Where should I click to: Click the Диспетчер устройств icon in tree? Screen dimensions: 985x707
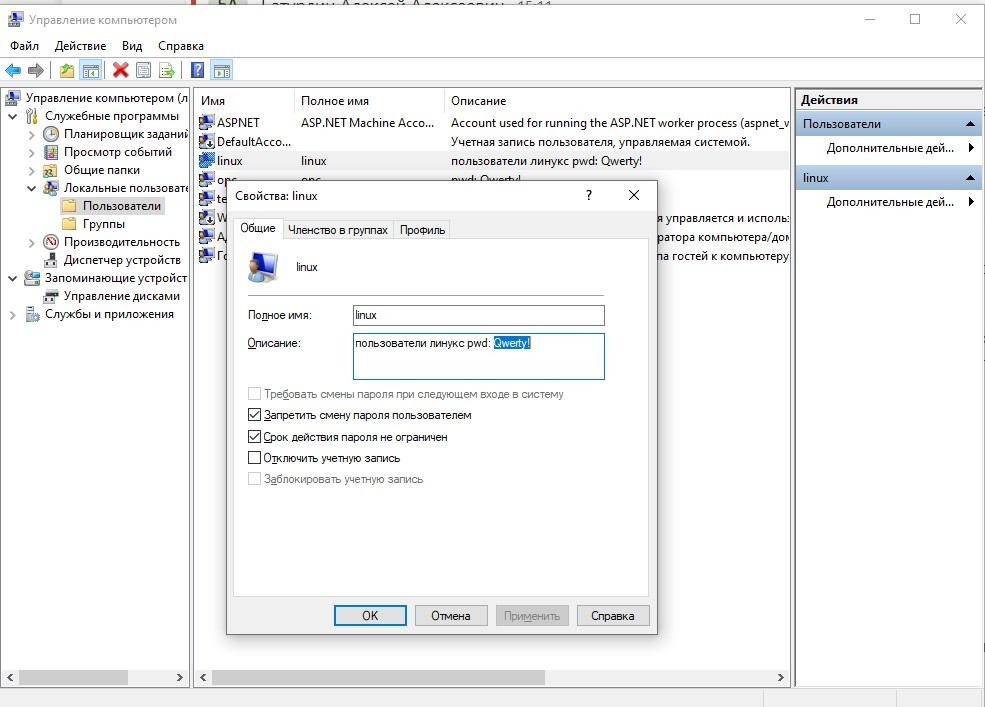coord(52,260)
